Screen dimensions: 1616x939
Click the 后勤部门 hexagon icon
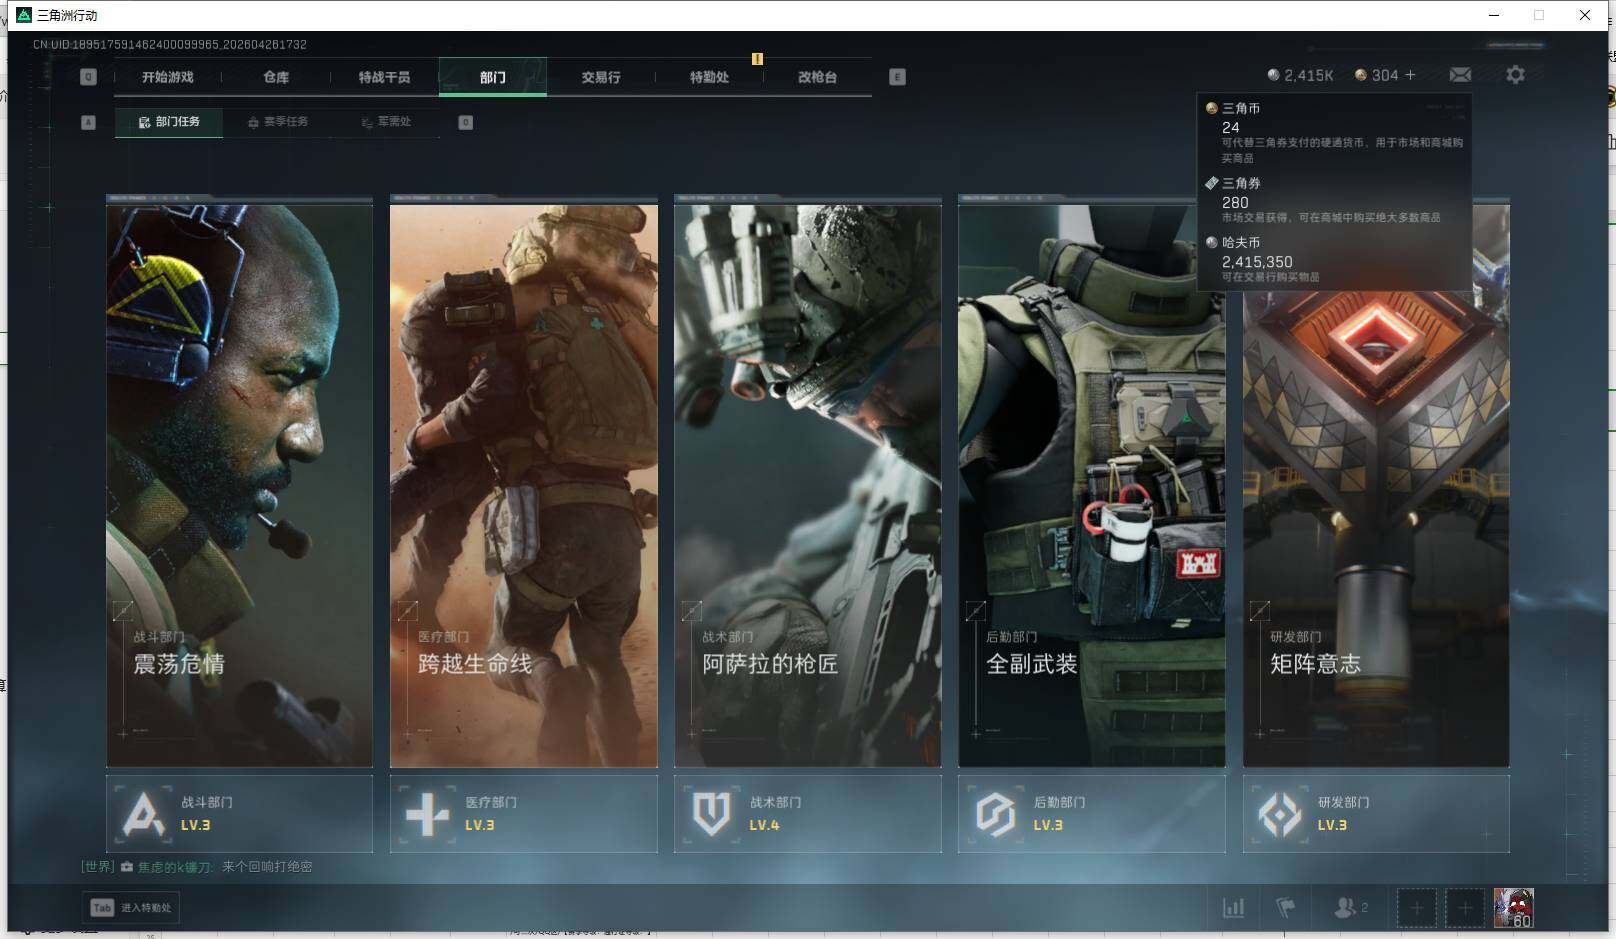pos(995,814)
